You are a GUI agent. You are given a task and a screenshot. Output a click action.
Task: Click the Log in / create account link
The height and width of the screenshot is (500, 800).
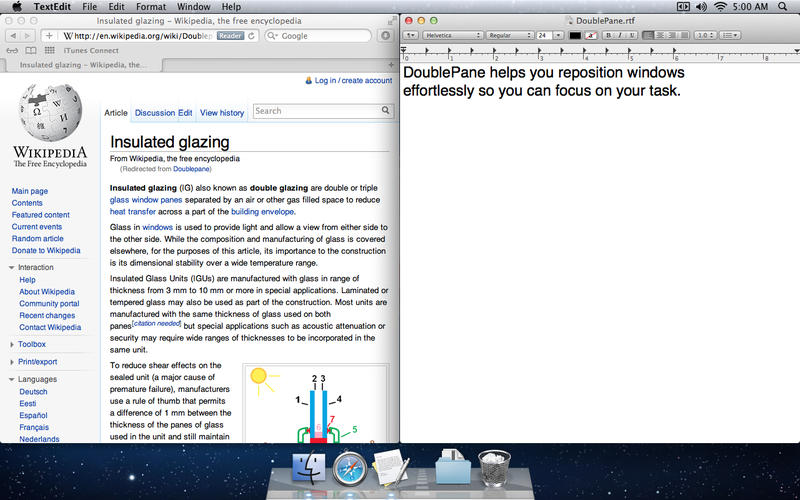click(353, 80)
